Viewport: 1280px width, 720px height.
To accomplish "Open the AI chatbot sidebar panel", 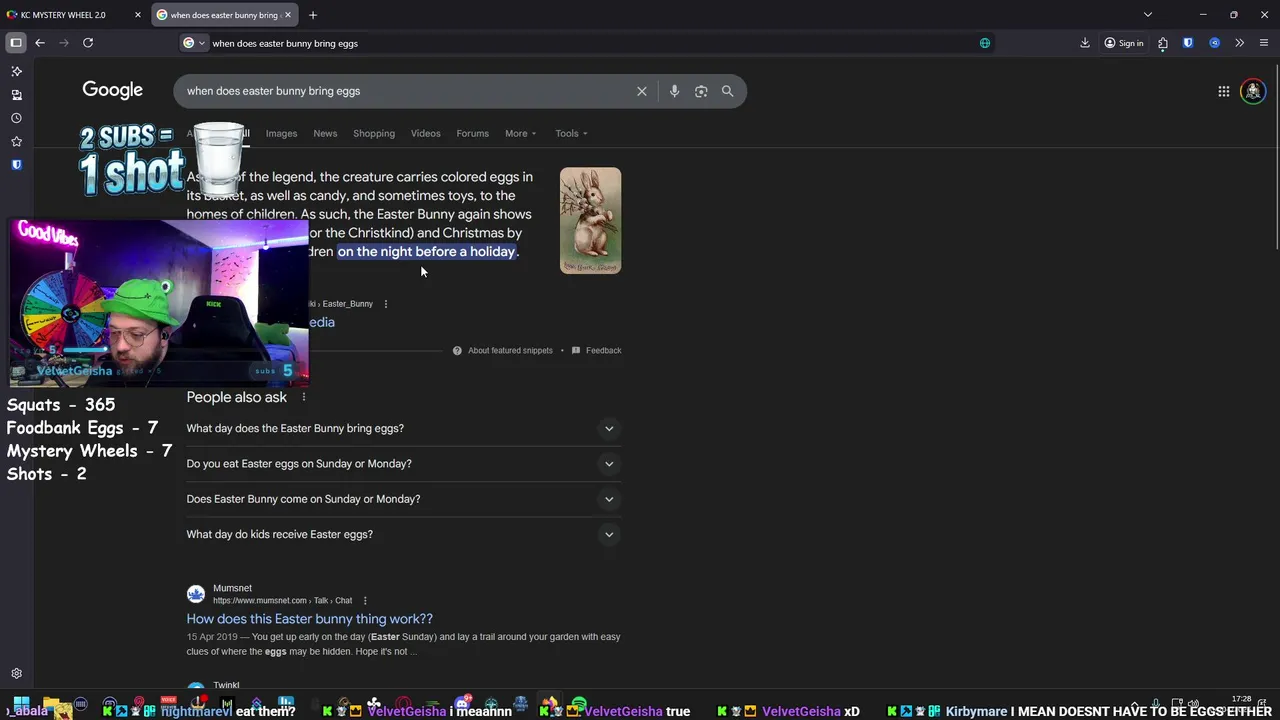I will 16,72.
